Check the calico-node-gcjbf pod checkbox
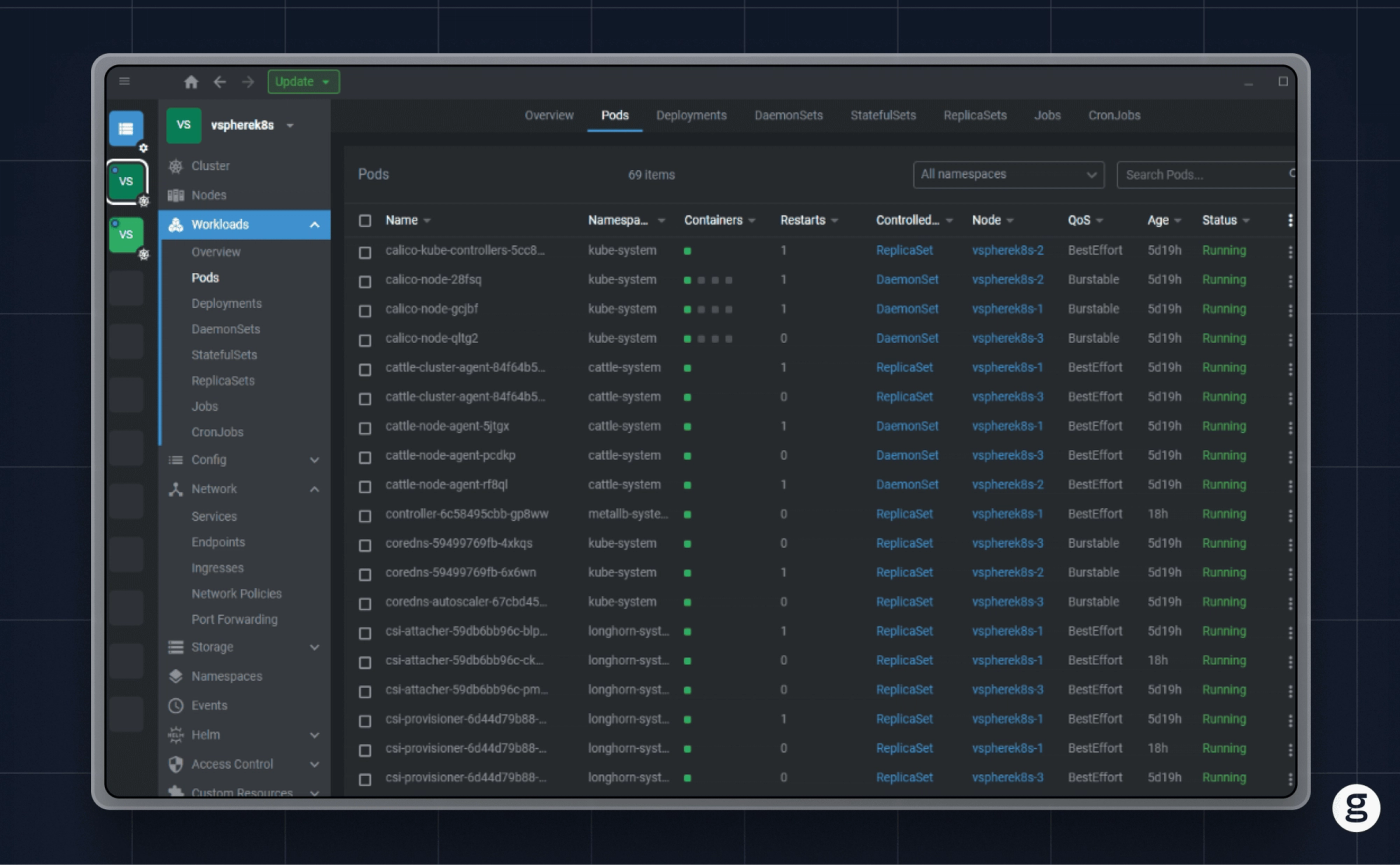 click(365, 310)
